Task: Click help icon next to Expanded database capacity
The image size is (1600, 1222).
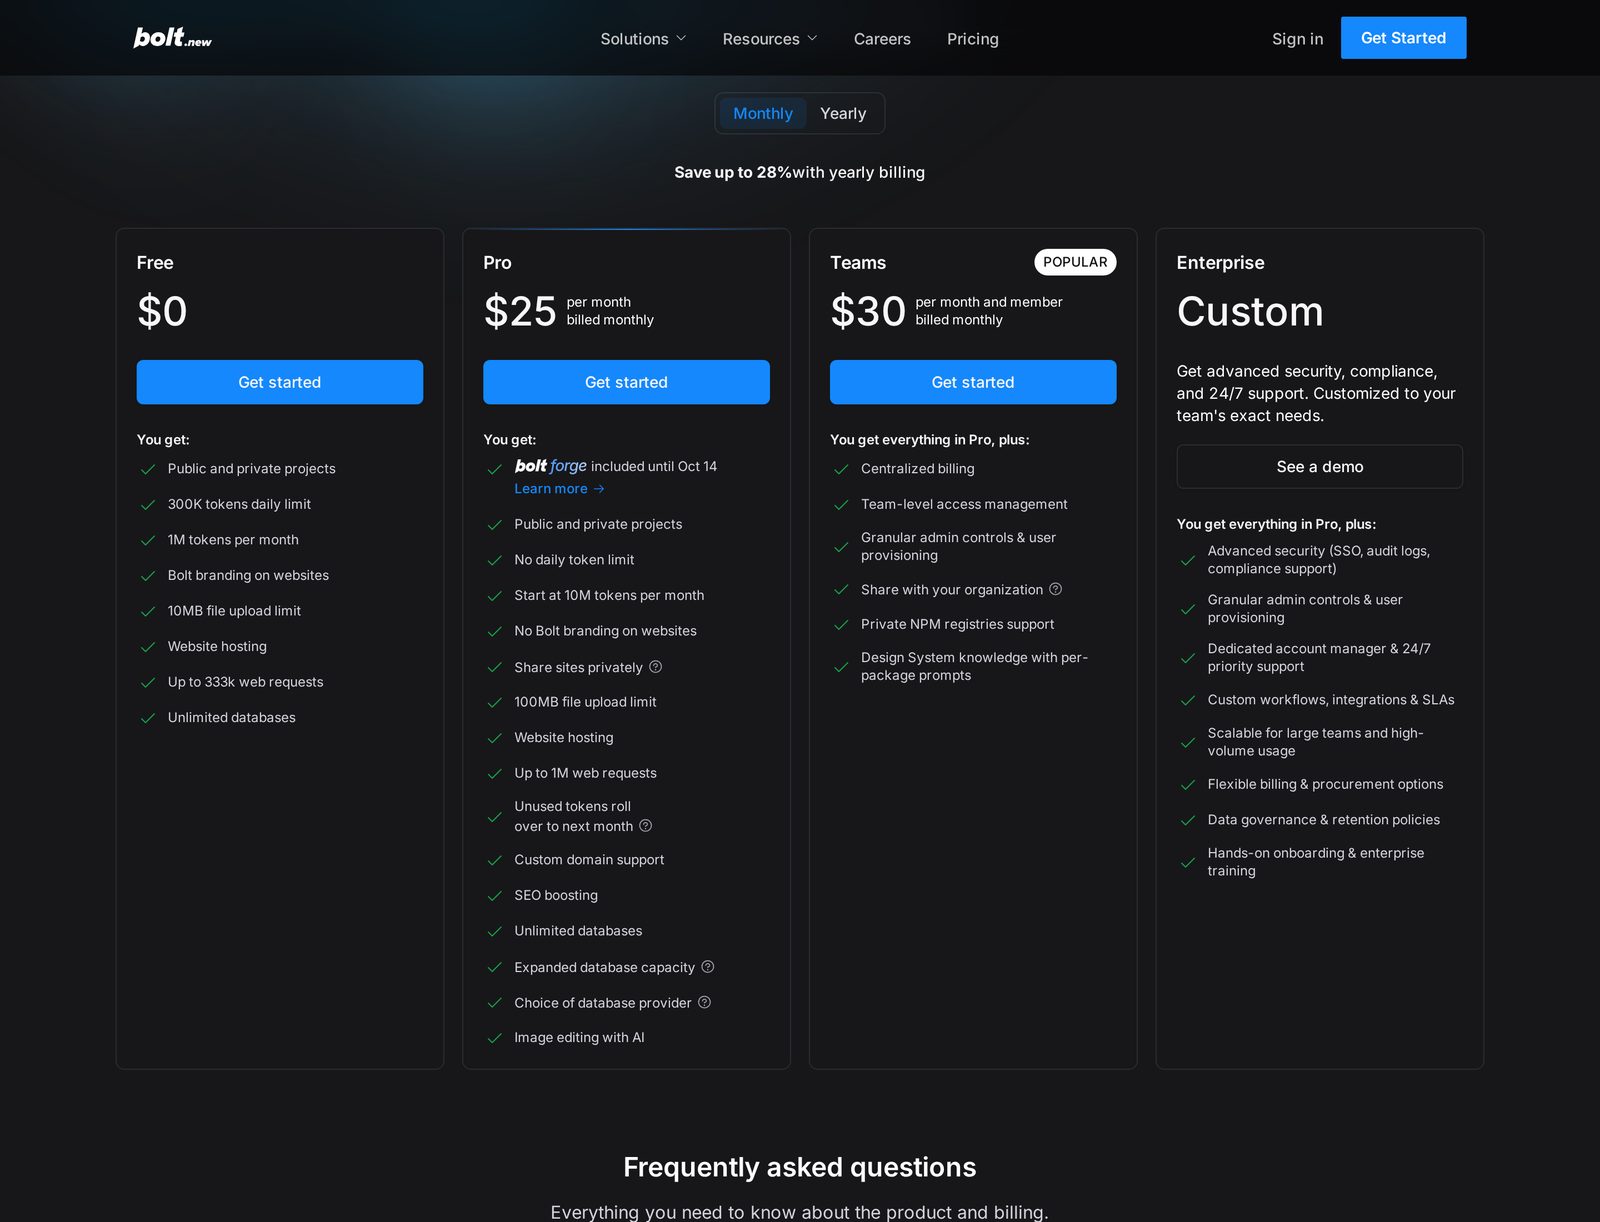Action: click(708, 967)
